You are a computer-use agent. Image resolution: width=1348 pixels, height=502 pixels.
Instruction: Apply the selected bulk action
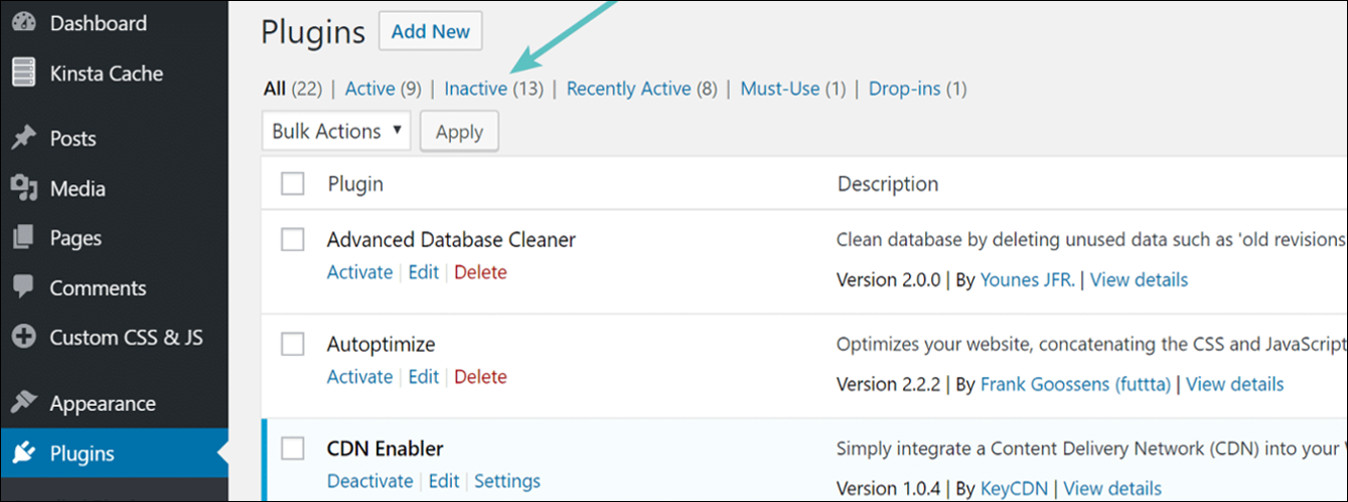coord(460,132)
